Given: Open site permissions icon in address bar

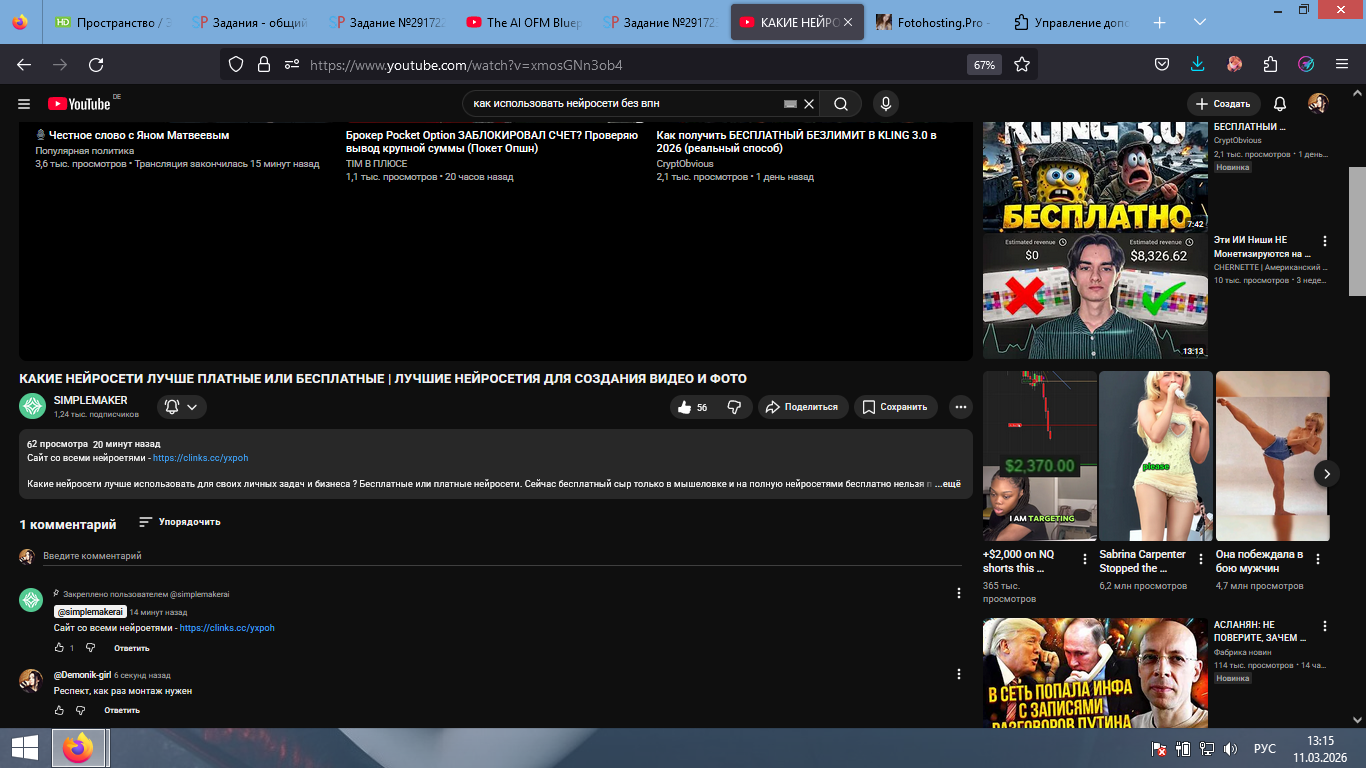Looking at the screenshot, I should coord(291,64).
